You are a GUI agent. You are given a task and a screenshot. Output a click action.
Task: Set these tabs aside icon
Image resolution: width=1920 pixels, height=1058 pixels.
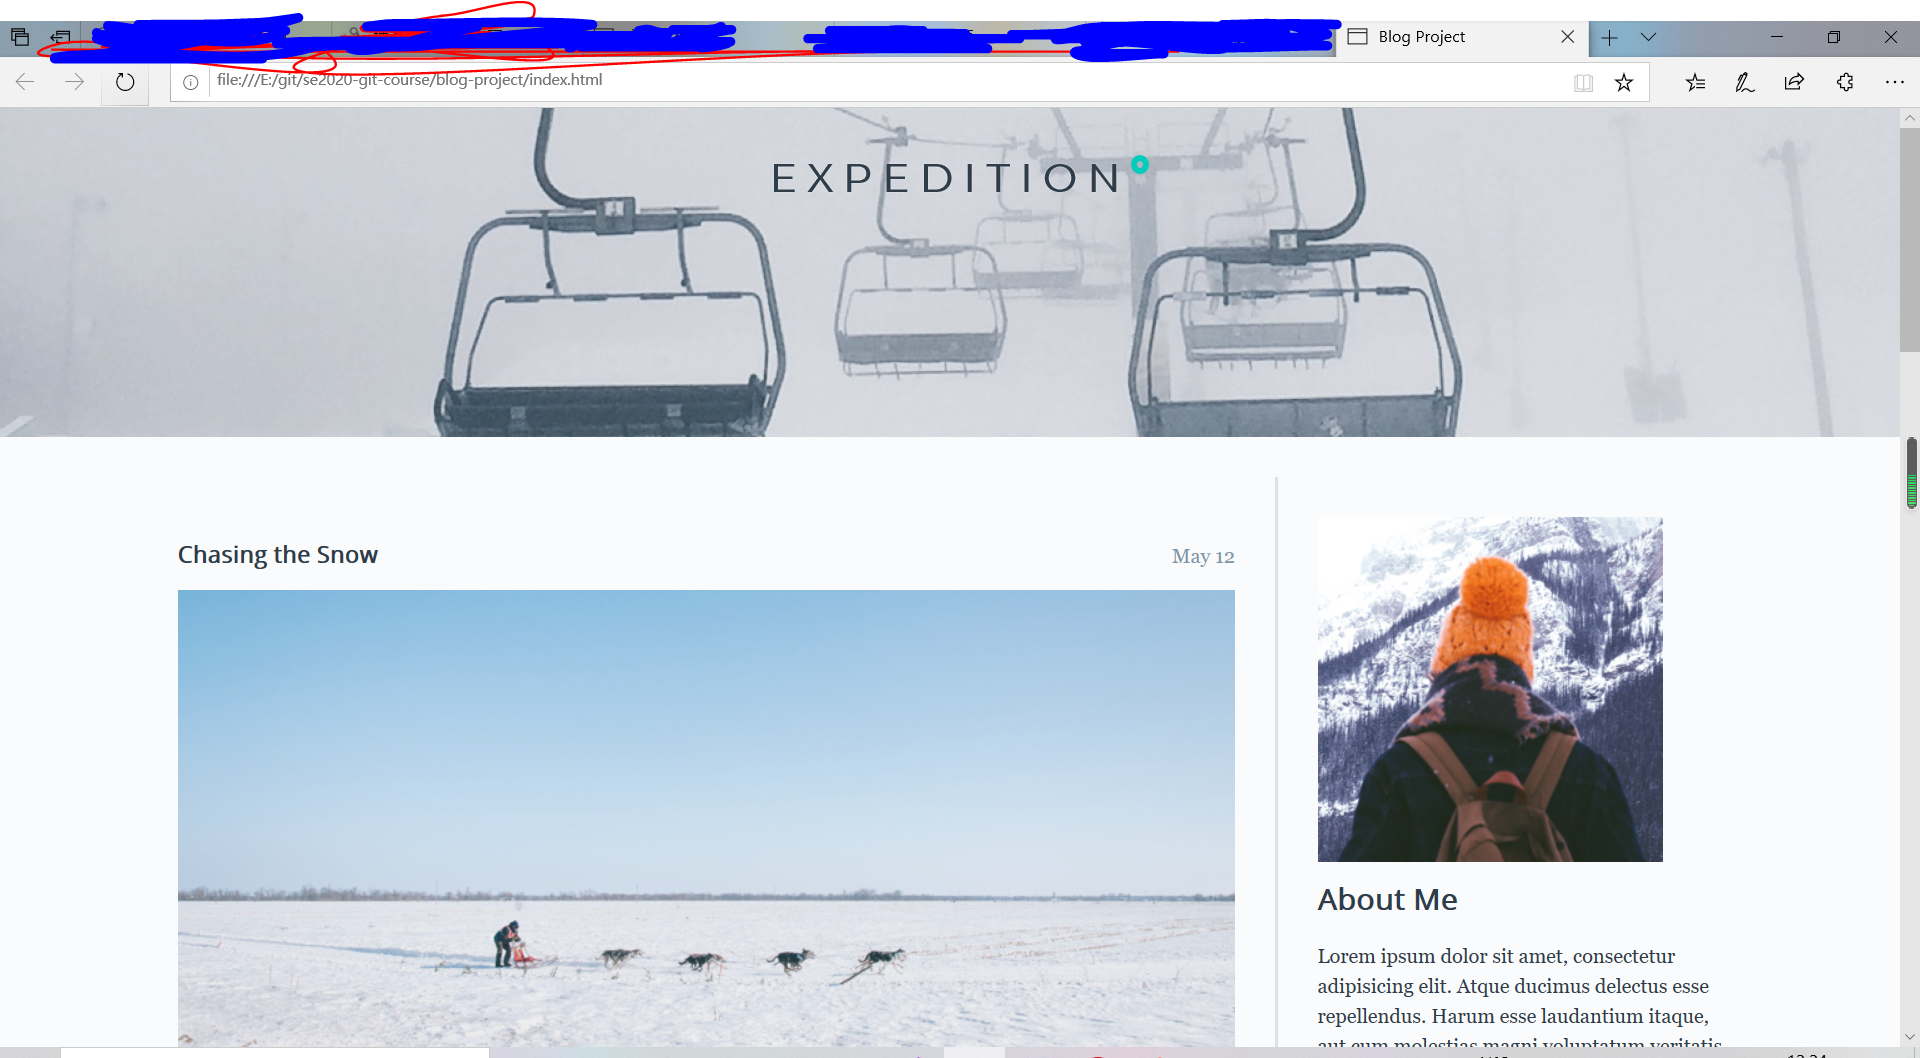[61, 38]
